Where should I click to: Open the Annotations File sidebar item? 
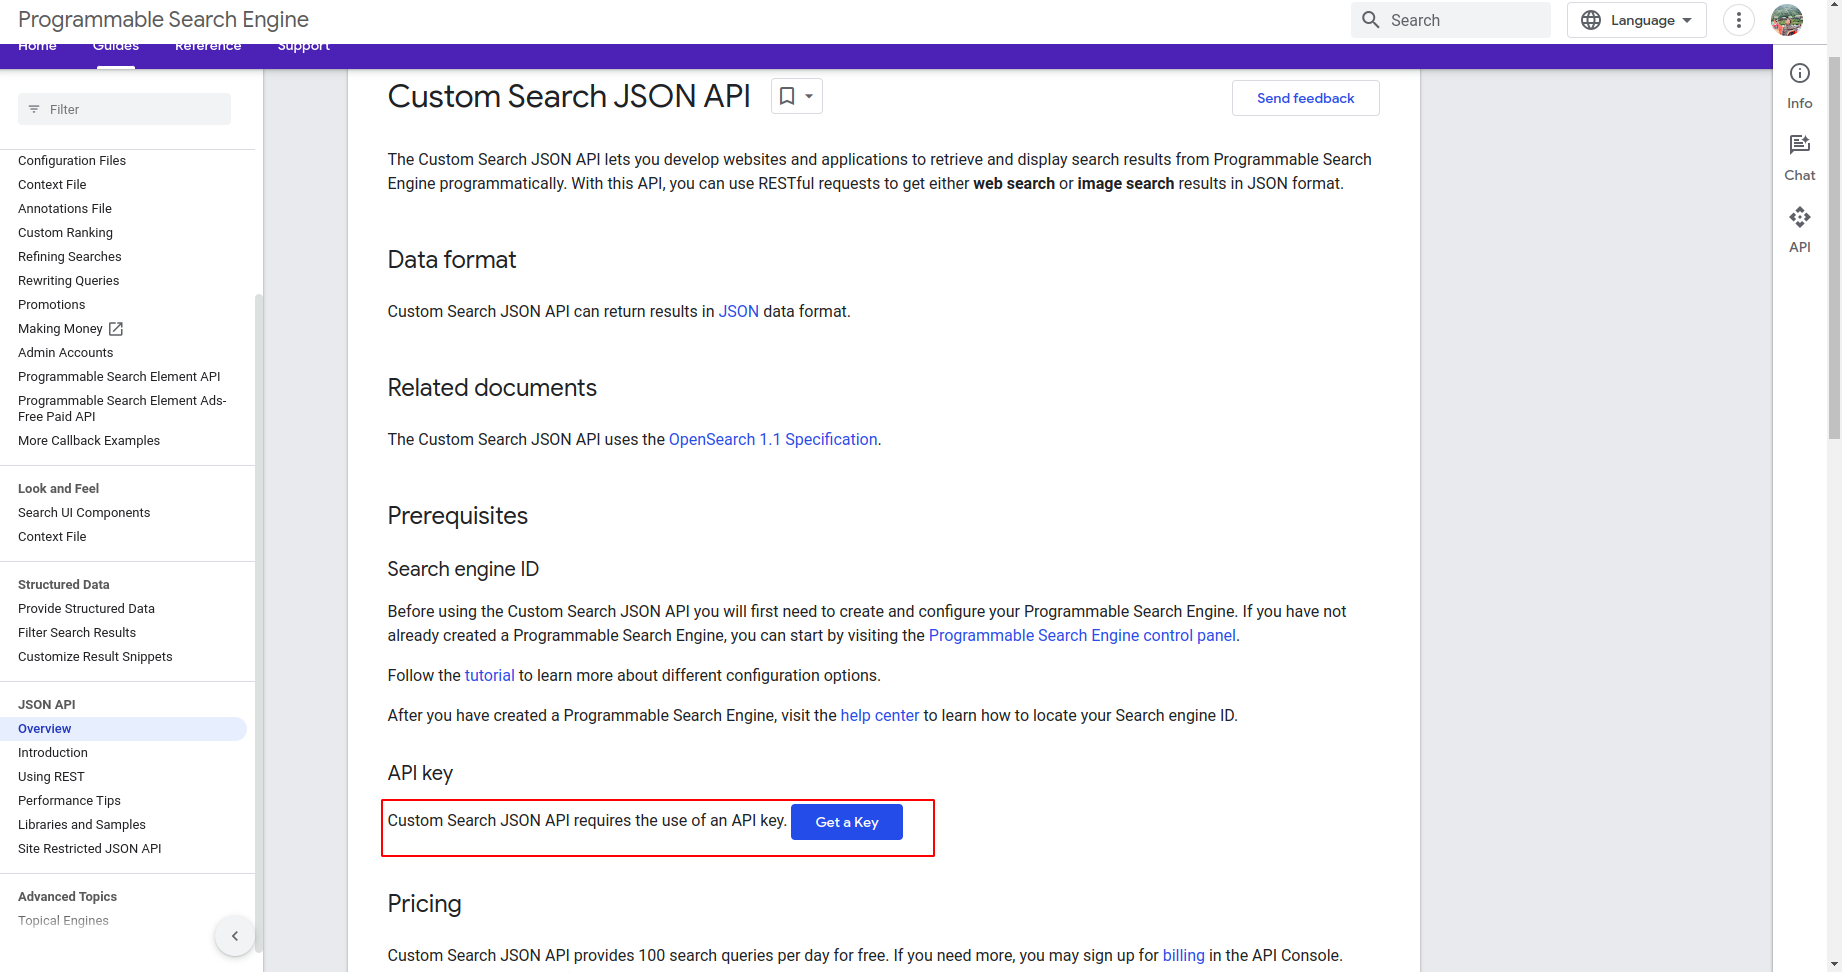(x=65, y=209)
